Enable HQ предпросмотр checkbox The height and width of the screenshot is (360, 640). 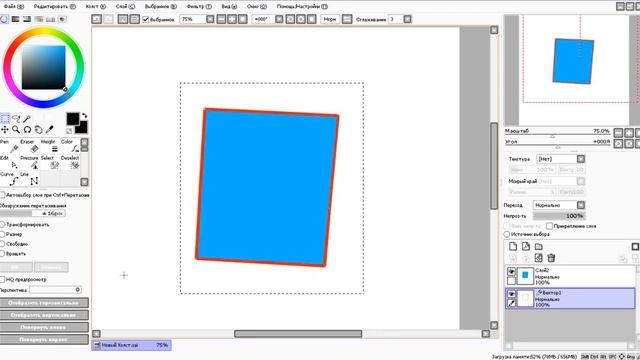click(x=2, y=280)
